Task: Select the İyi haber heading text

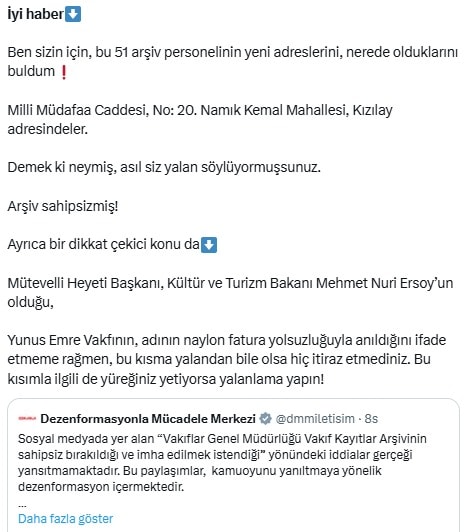Action: (x=36, y=14)
